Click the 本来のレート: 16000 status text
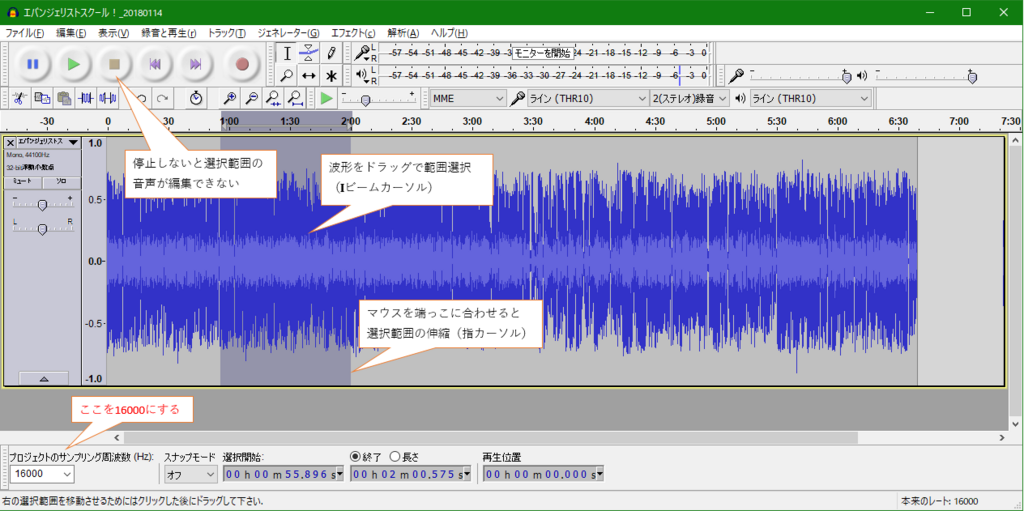This screenshot has height=511, width=1024. (940, 501)
